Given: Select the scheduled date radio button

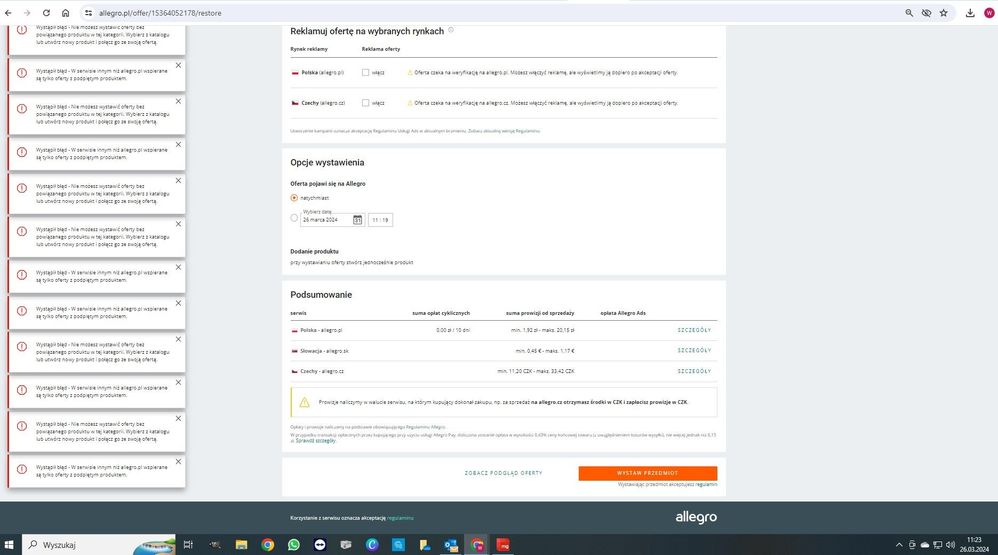Looking at the screenshot, I should [294, 218].
